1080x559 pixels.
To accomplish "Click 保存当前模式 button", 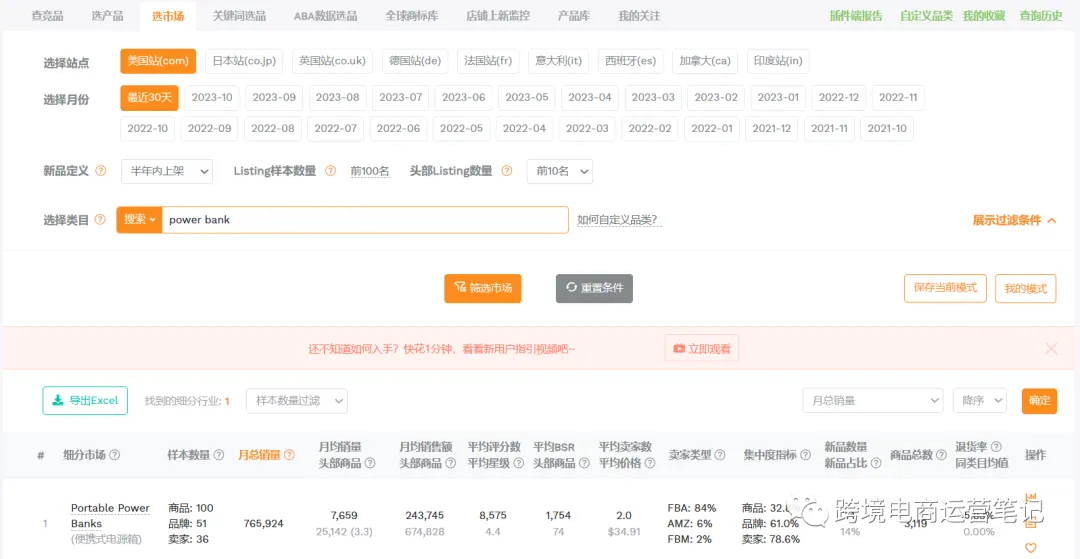I will (945, 288).
